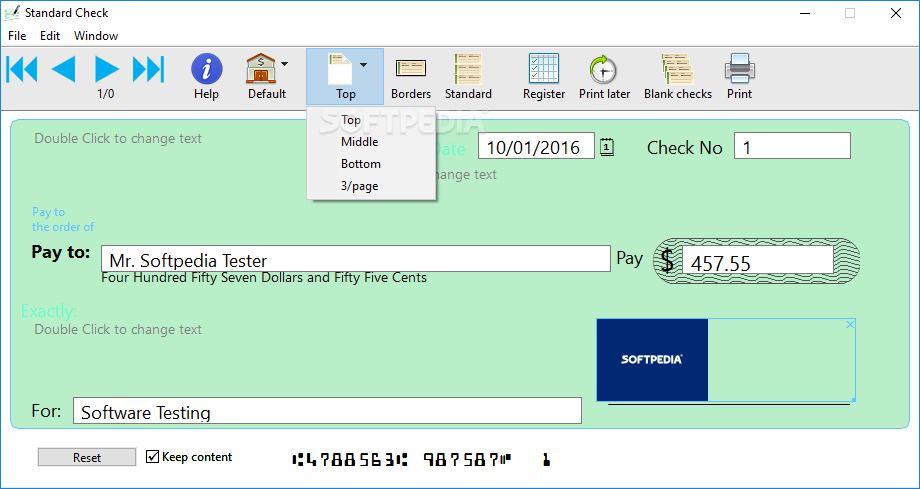This screenshot has width=920, height=489.
Task: Choose Top from position menu
Action: pos(371,120)
